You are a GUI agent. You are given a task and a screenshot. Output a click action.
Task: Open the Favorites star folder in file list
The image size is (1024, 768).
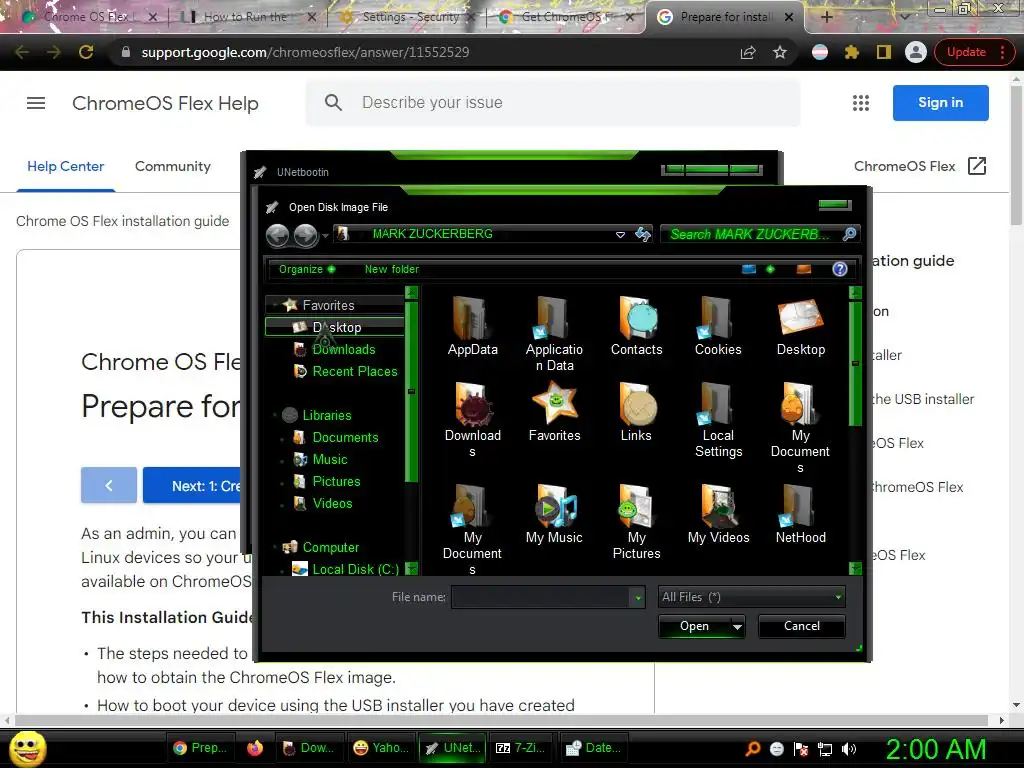[554, 411]
